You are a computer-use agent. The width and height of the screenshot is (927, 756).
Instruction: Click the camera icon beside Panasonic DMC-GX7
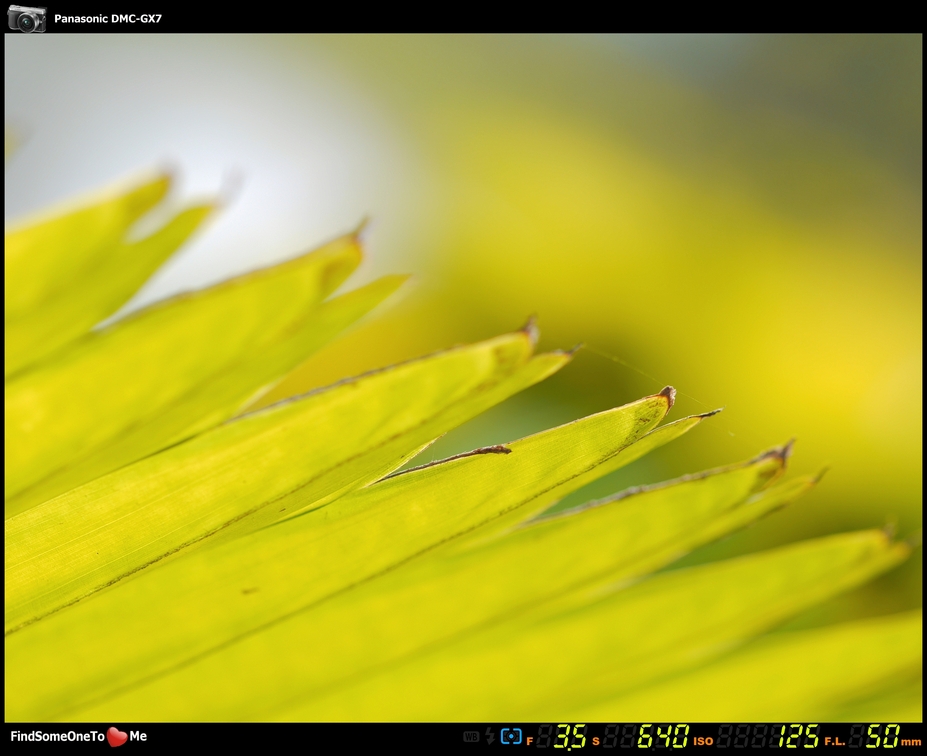[x=27, y=18]
